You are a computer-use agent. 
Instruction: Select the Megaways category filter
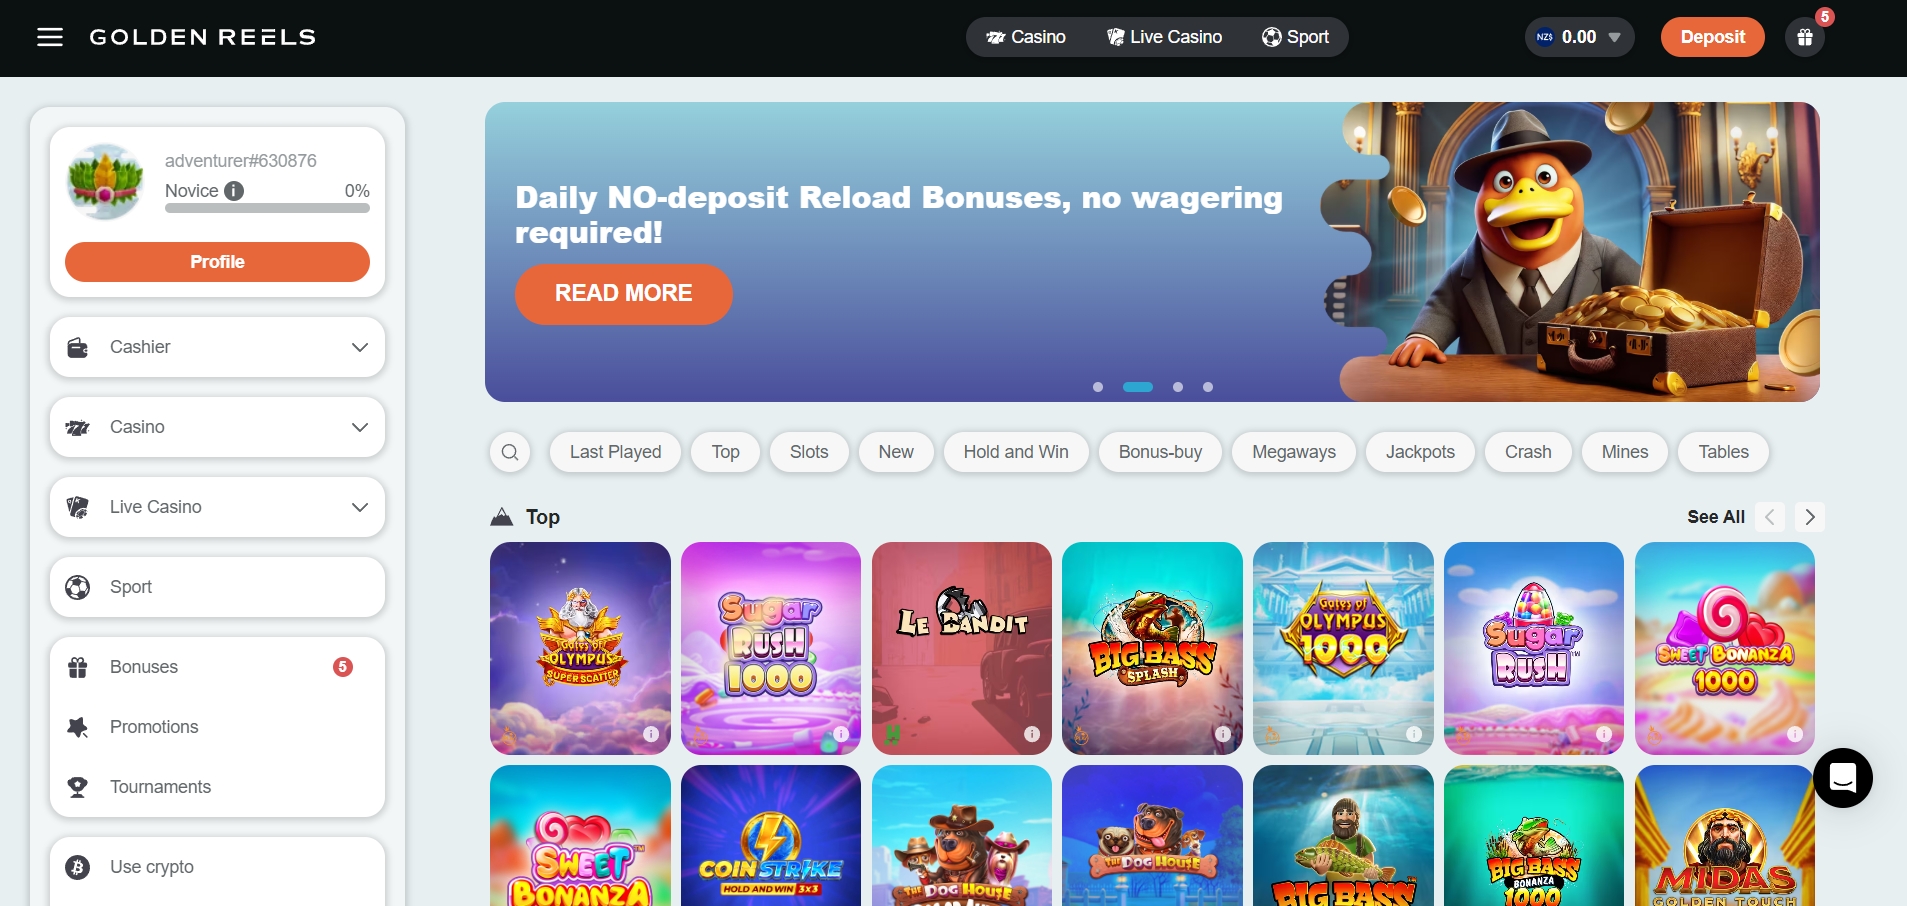point(1294,452)
